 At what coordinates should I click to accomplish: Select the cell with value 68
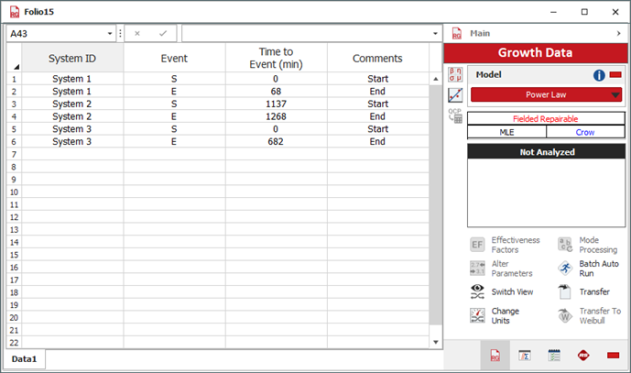pos(276,91)
